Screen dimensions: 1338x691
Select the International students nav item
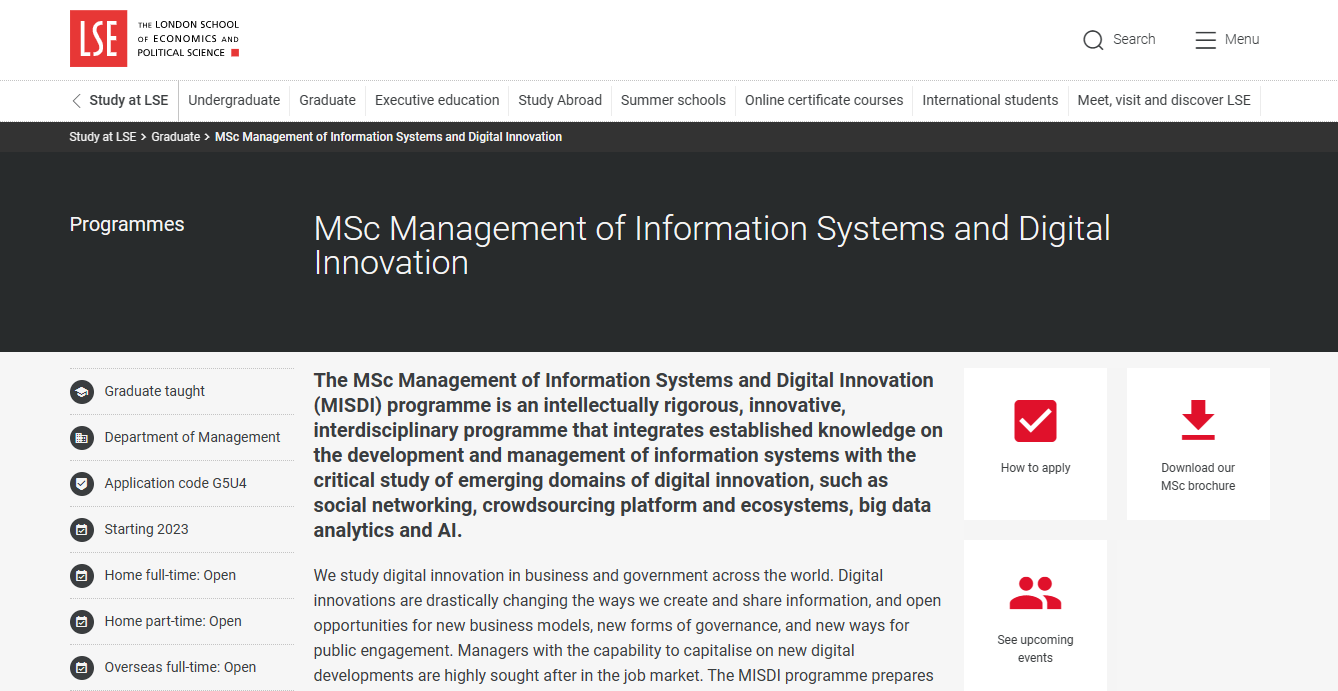coord(990,101)
